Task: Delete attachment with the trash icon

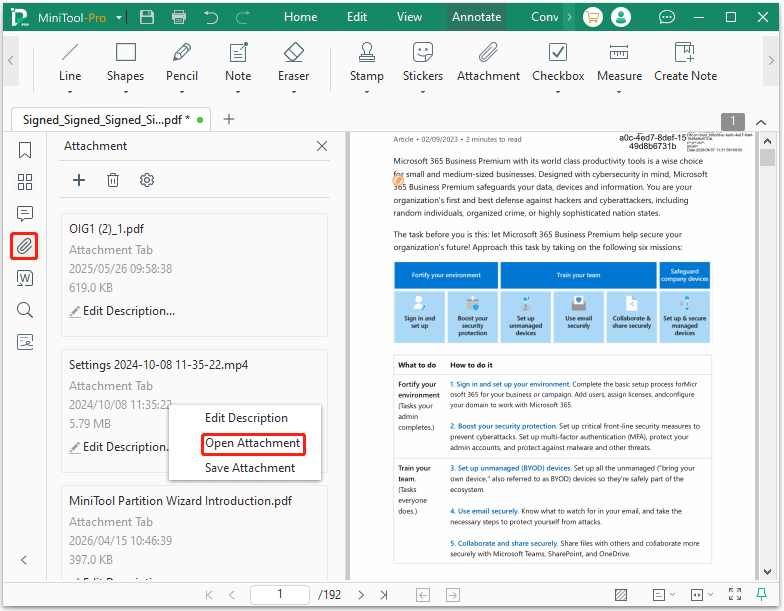Action: [x=113, y=180]
